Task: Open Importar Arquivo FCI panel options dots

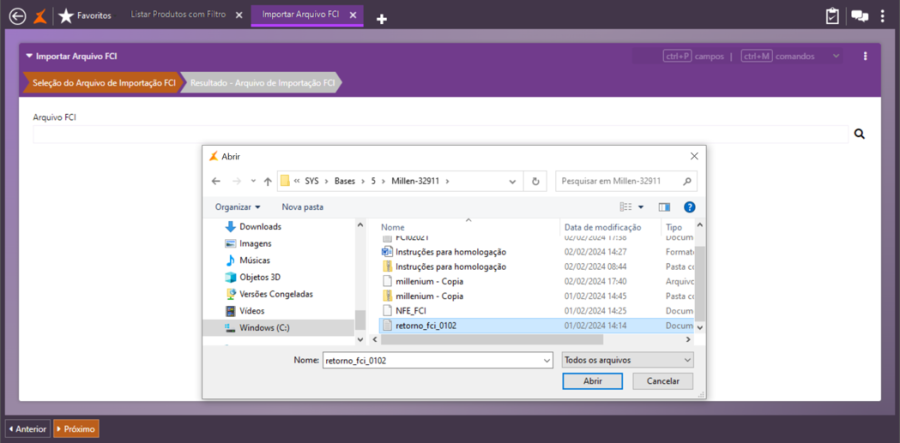Action: (865, 56)
